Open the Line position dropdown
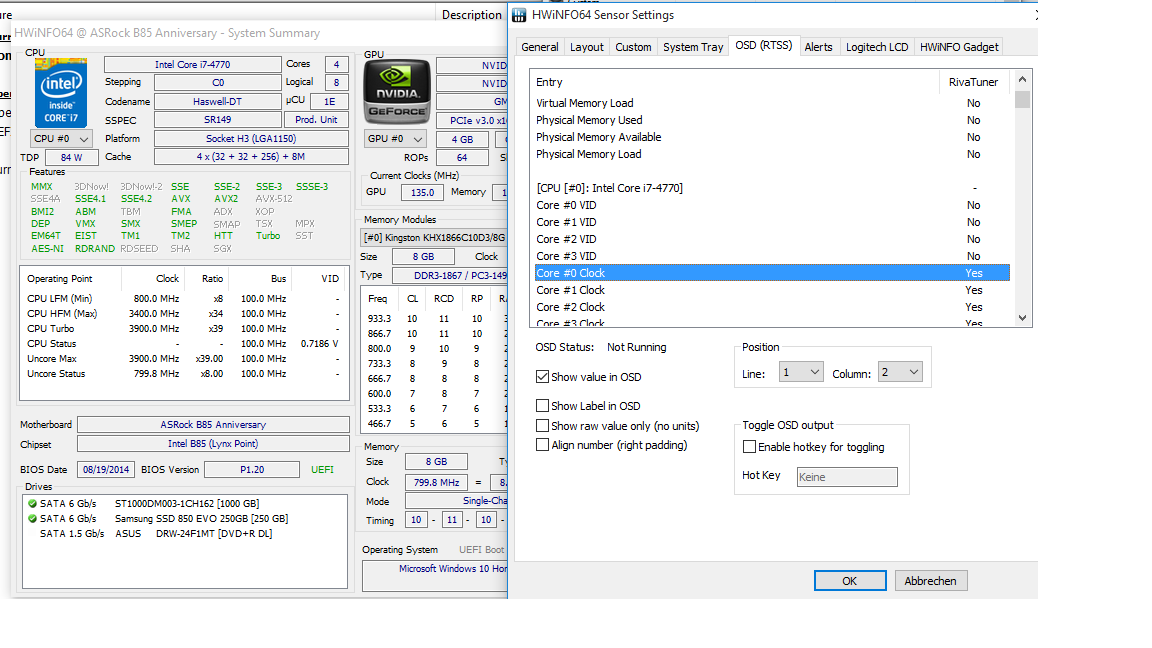1152x648 pixels. pyautogui.click(x=801, y=372)
